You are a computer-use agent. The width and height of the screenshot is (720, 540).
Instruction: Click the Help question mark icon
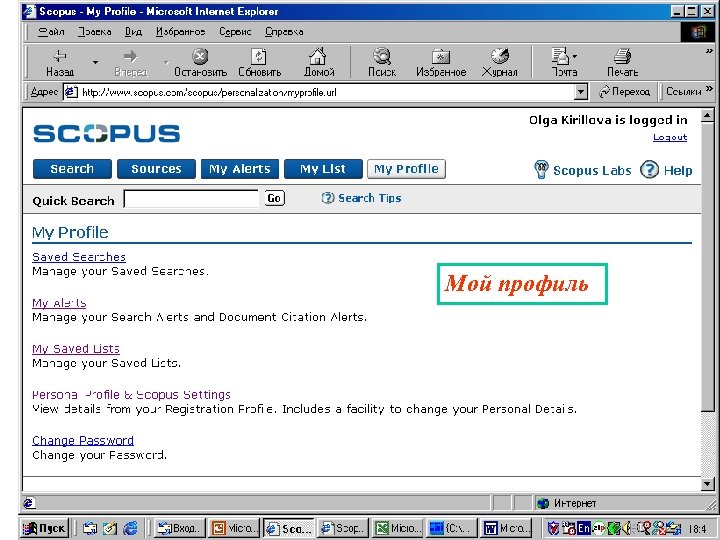coord(649,169)
